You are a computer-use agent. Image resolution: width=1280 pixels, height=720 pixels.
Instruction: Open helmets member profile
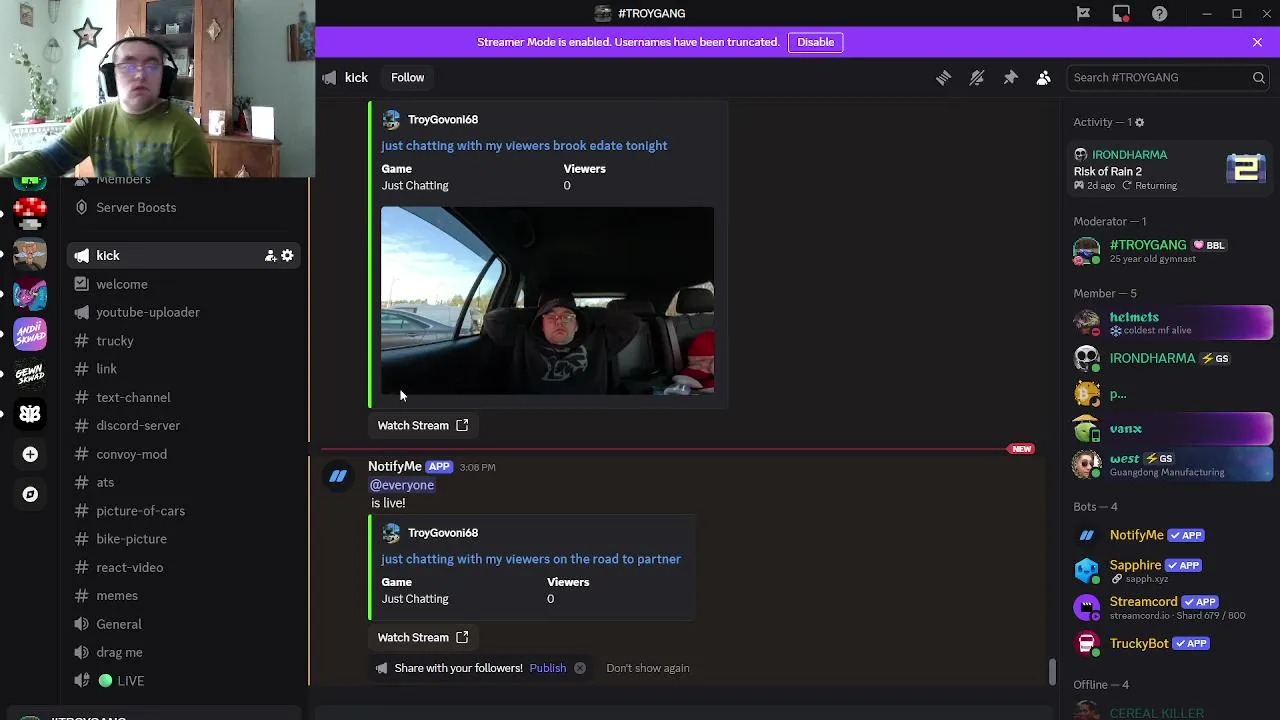point(1170,322)
